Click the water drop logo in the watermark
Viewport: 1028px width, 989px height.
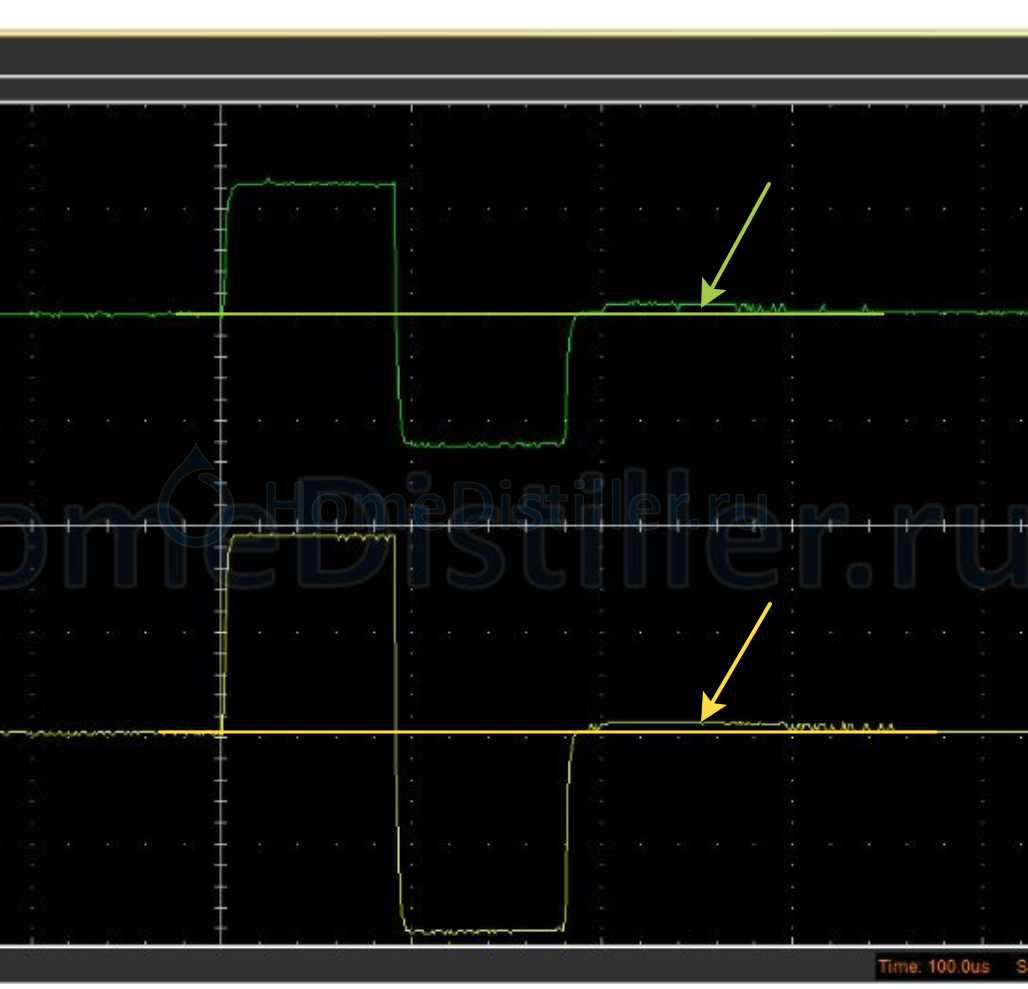[196, 497]
